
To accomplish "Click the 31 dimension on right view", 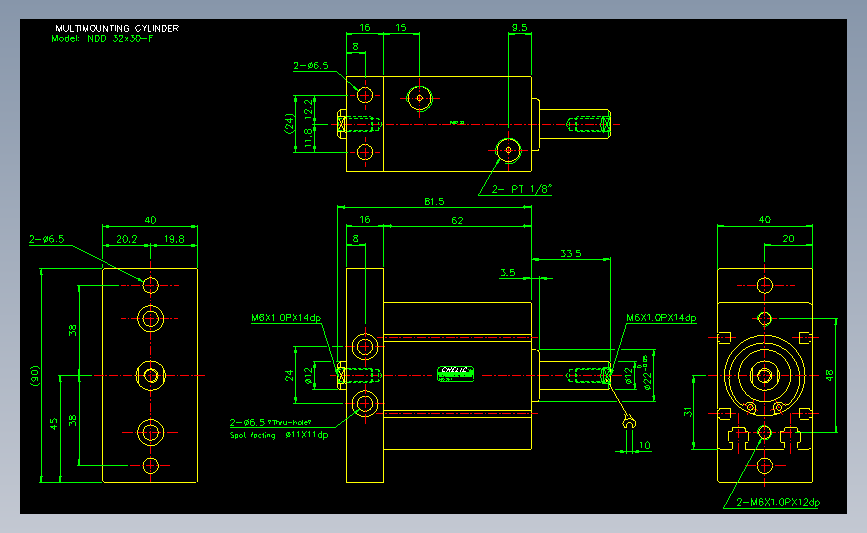I will pos(687,412).
